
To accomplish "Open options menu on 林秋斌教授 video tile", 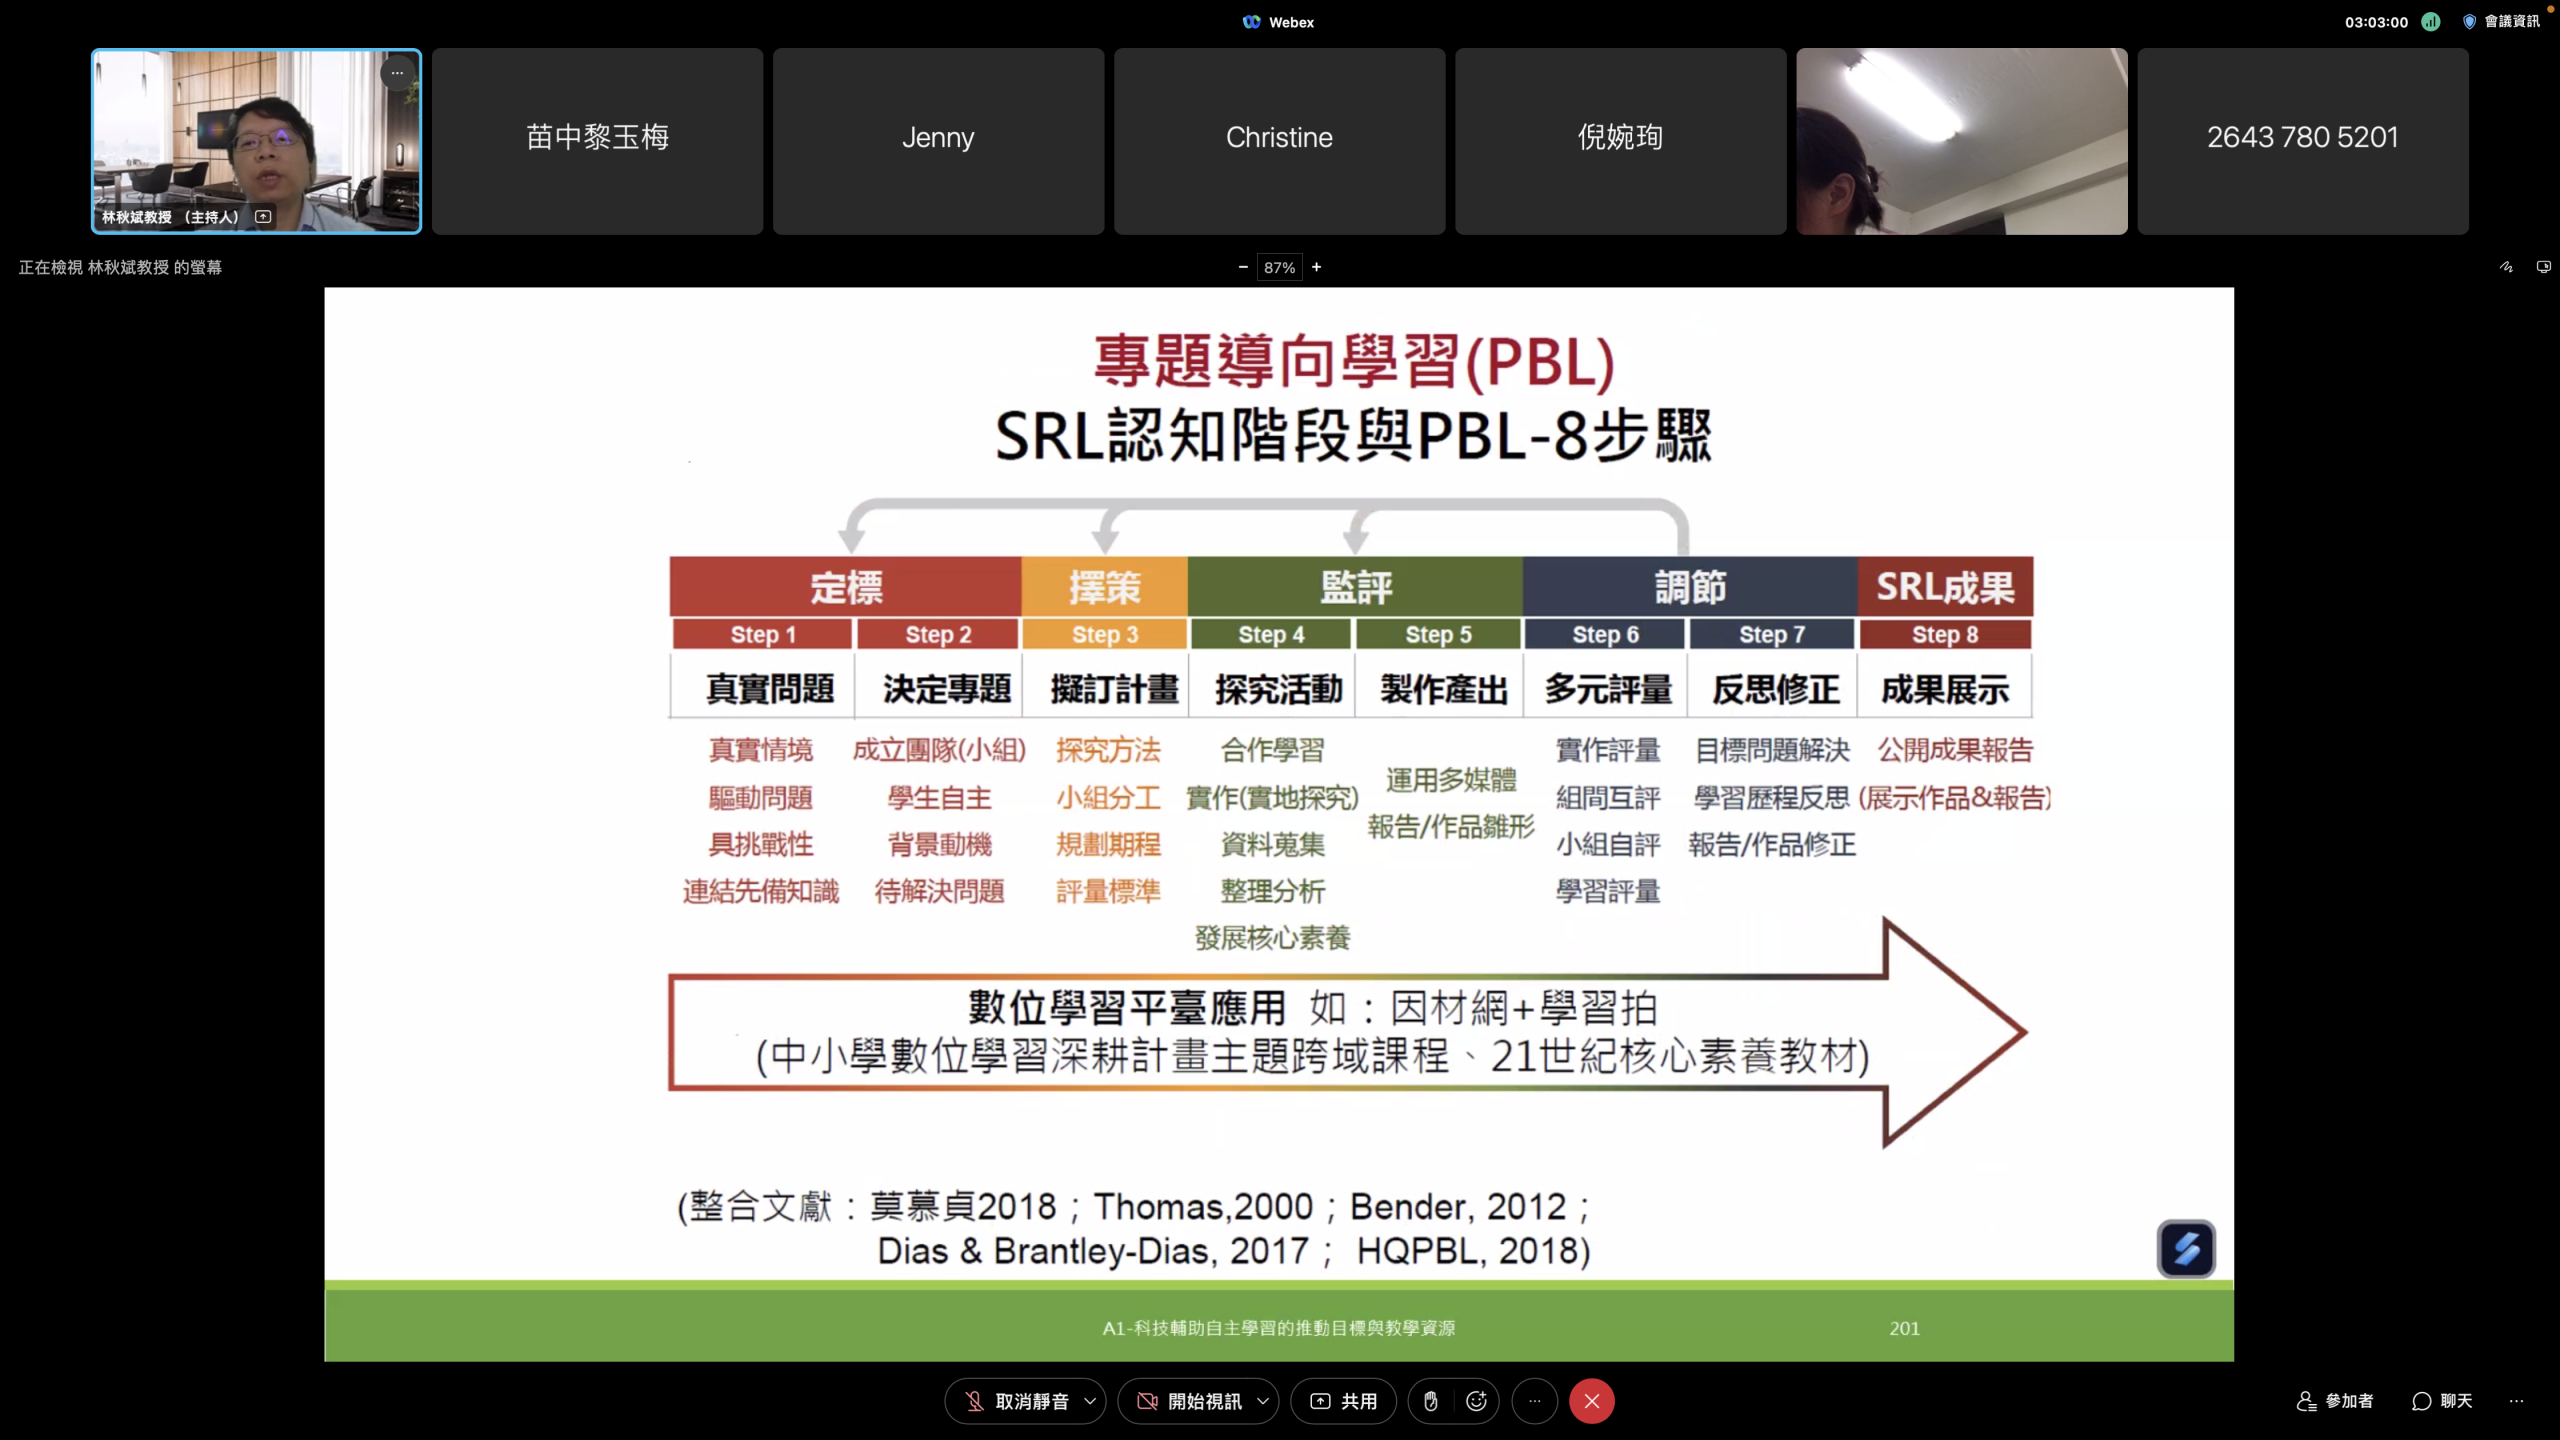I will [397, 73].
